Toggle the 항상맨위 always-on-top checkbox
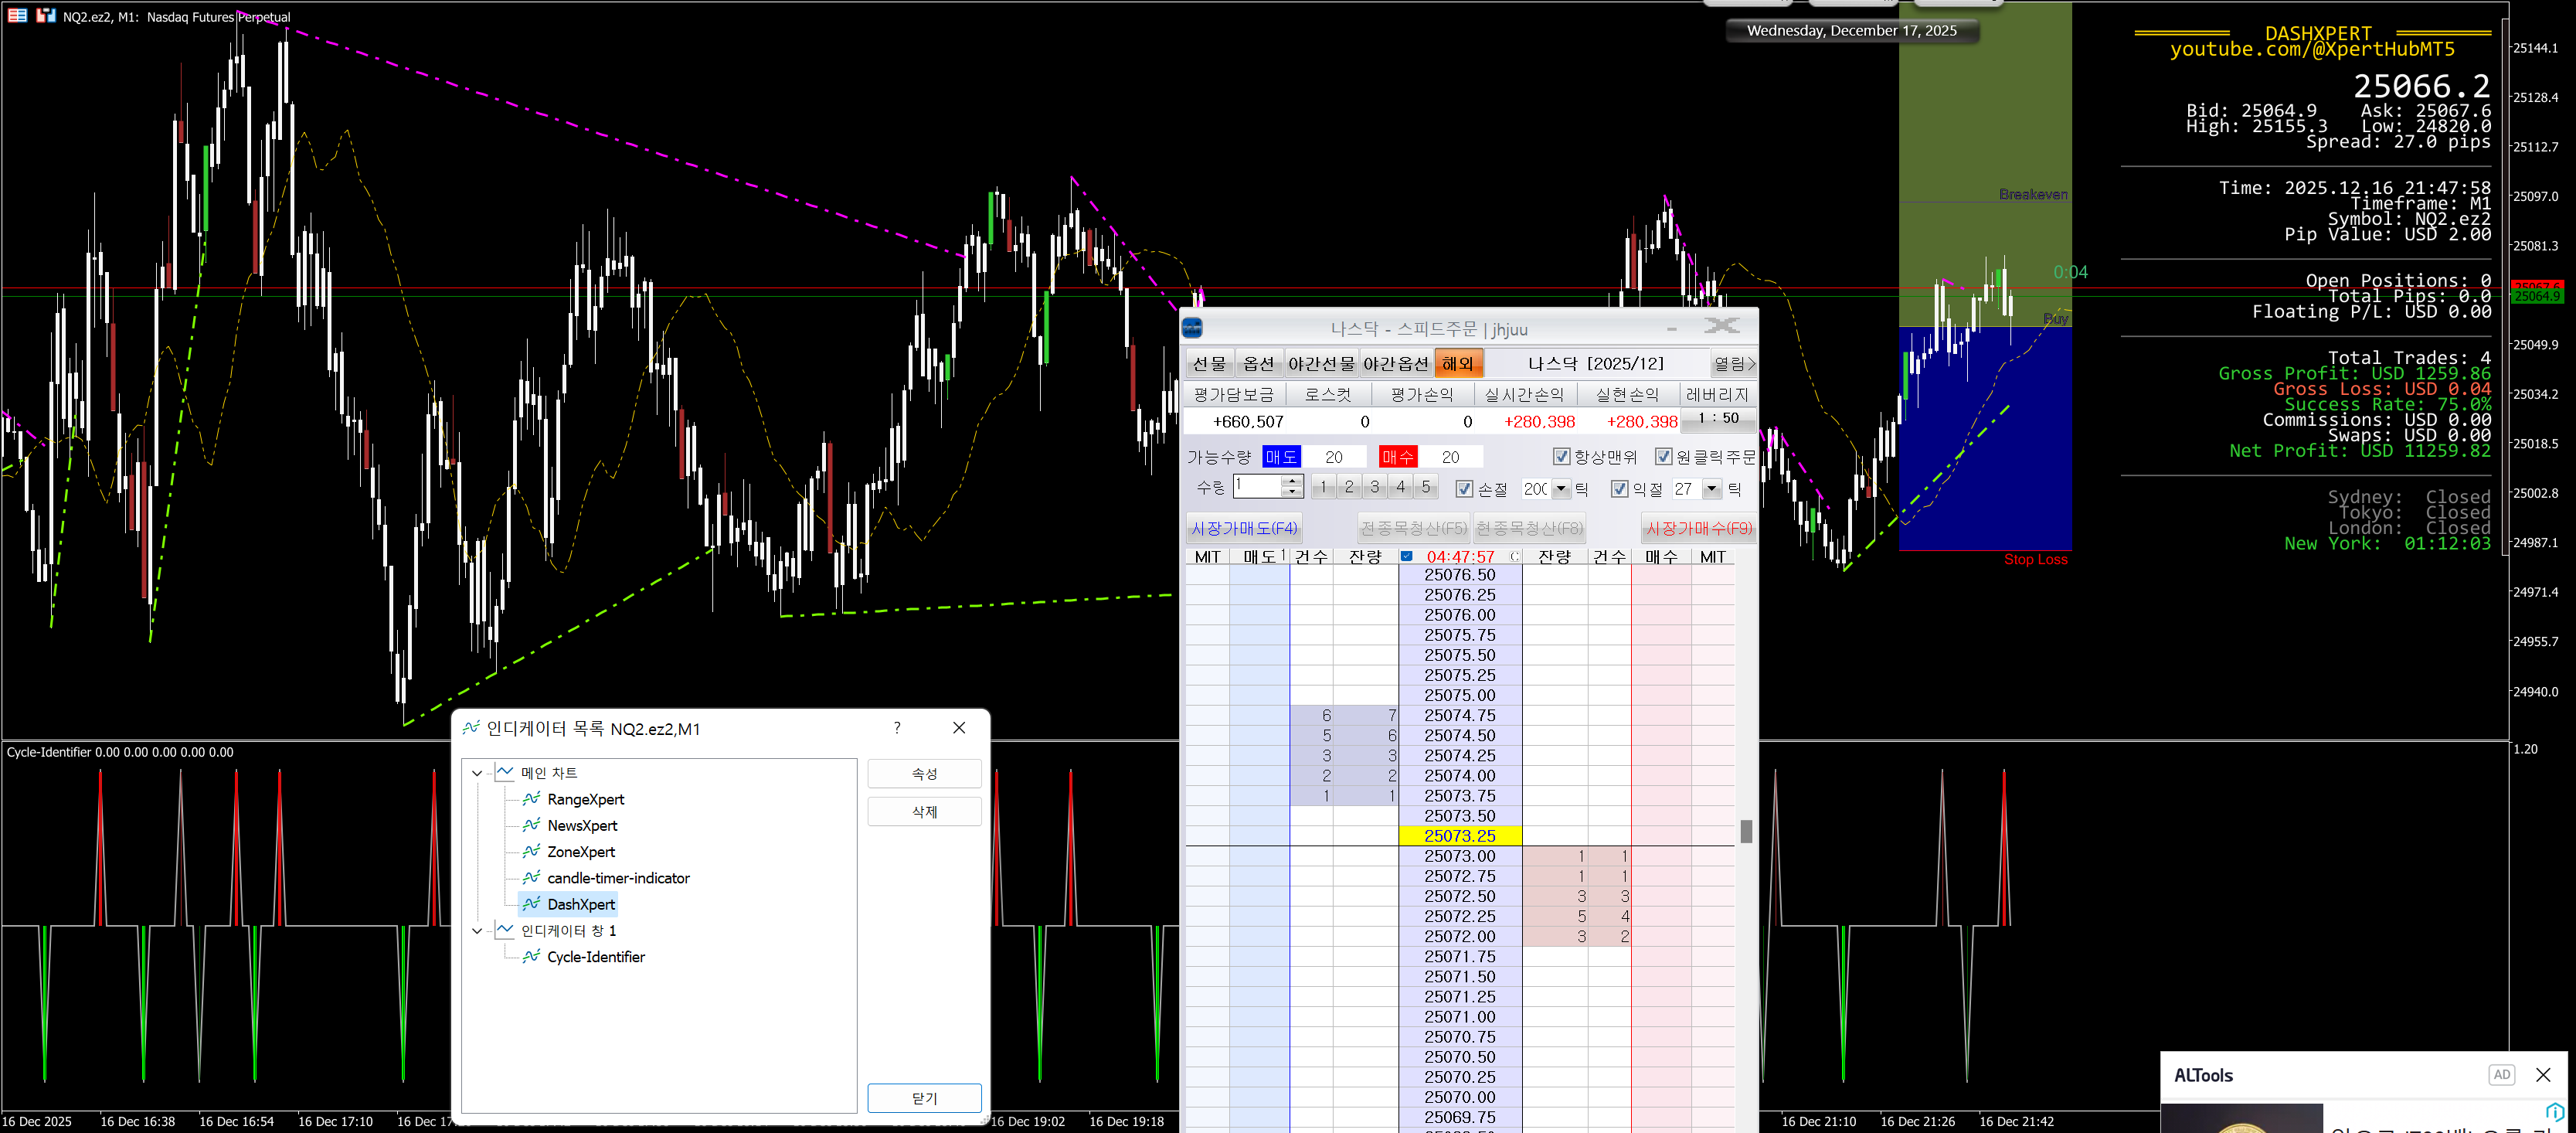2576x1133 pixels. (1561, 457)
